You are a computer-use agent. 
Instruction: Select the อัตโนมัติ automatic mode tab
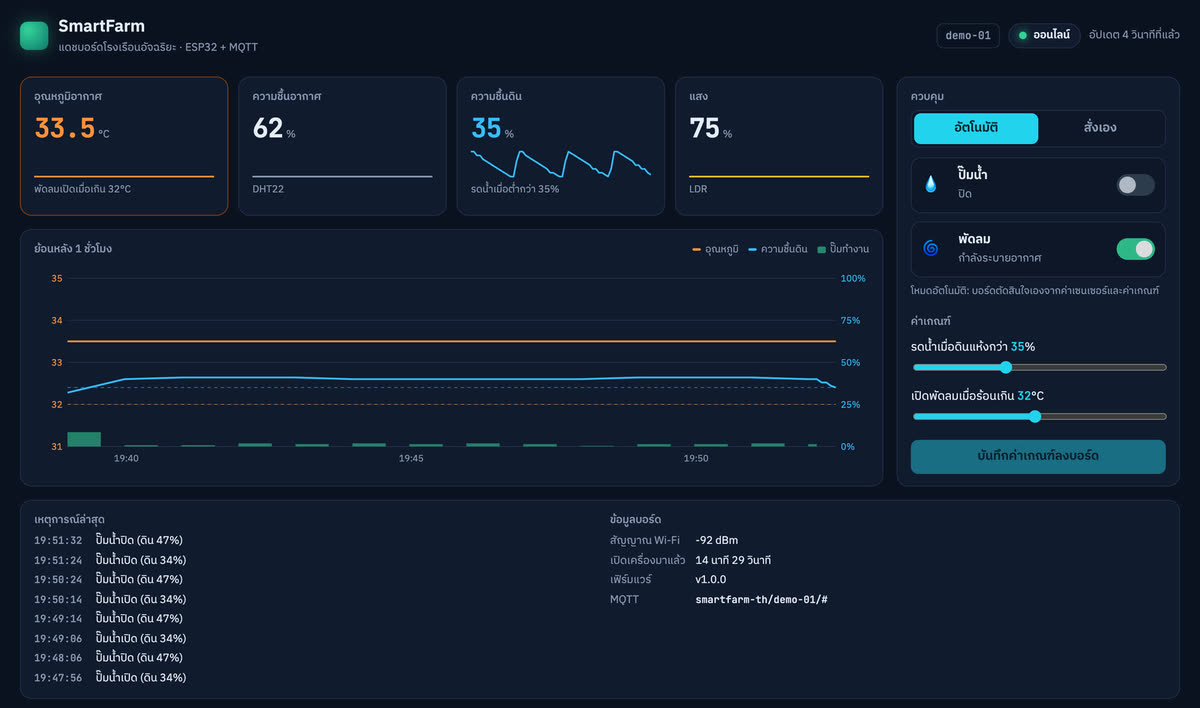click(x=976, y=128)
